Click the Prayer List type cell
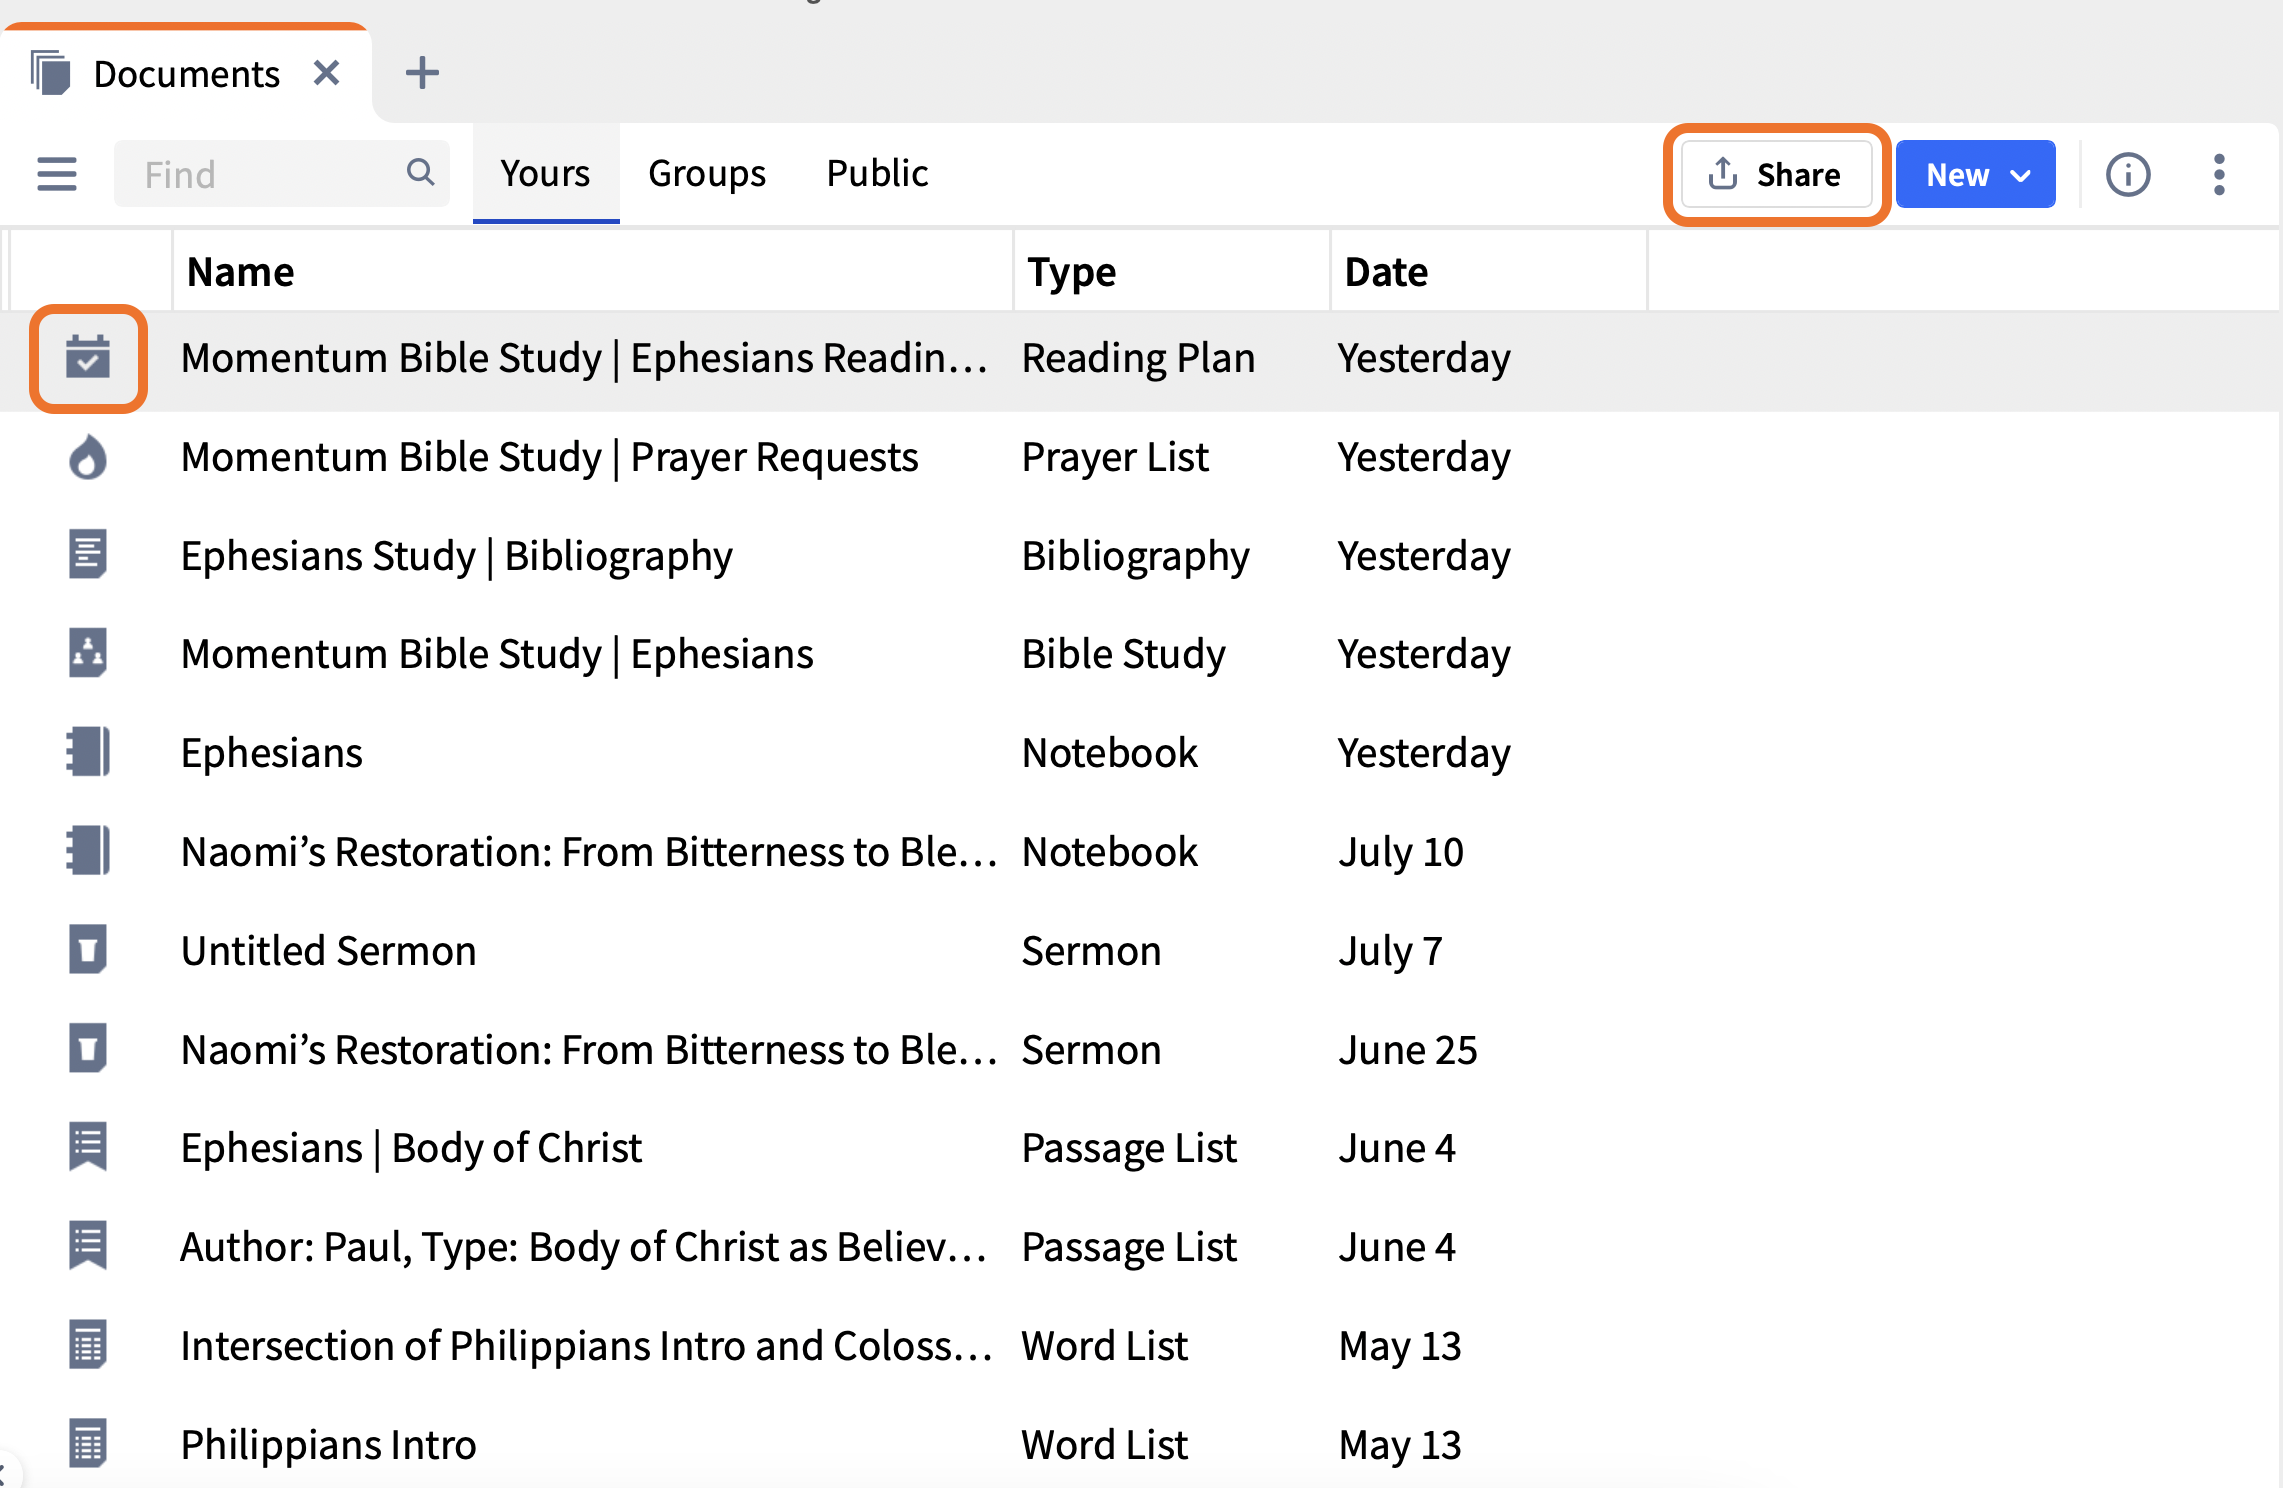 (1115, 457)
